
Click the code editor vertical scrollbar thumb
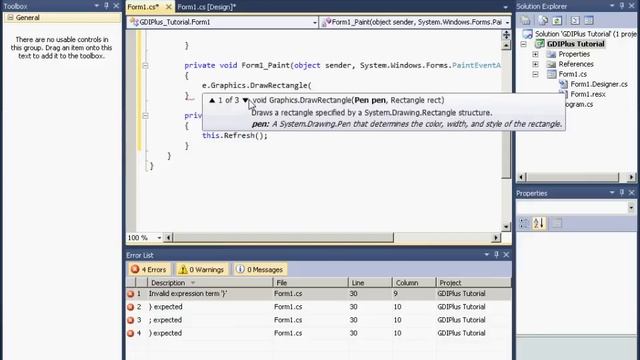pos(506,114)
